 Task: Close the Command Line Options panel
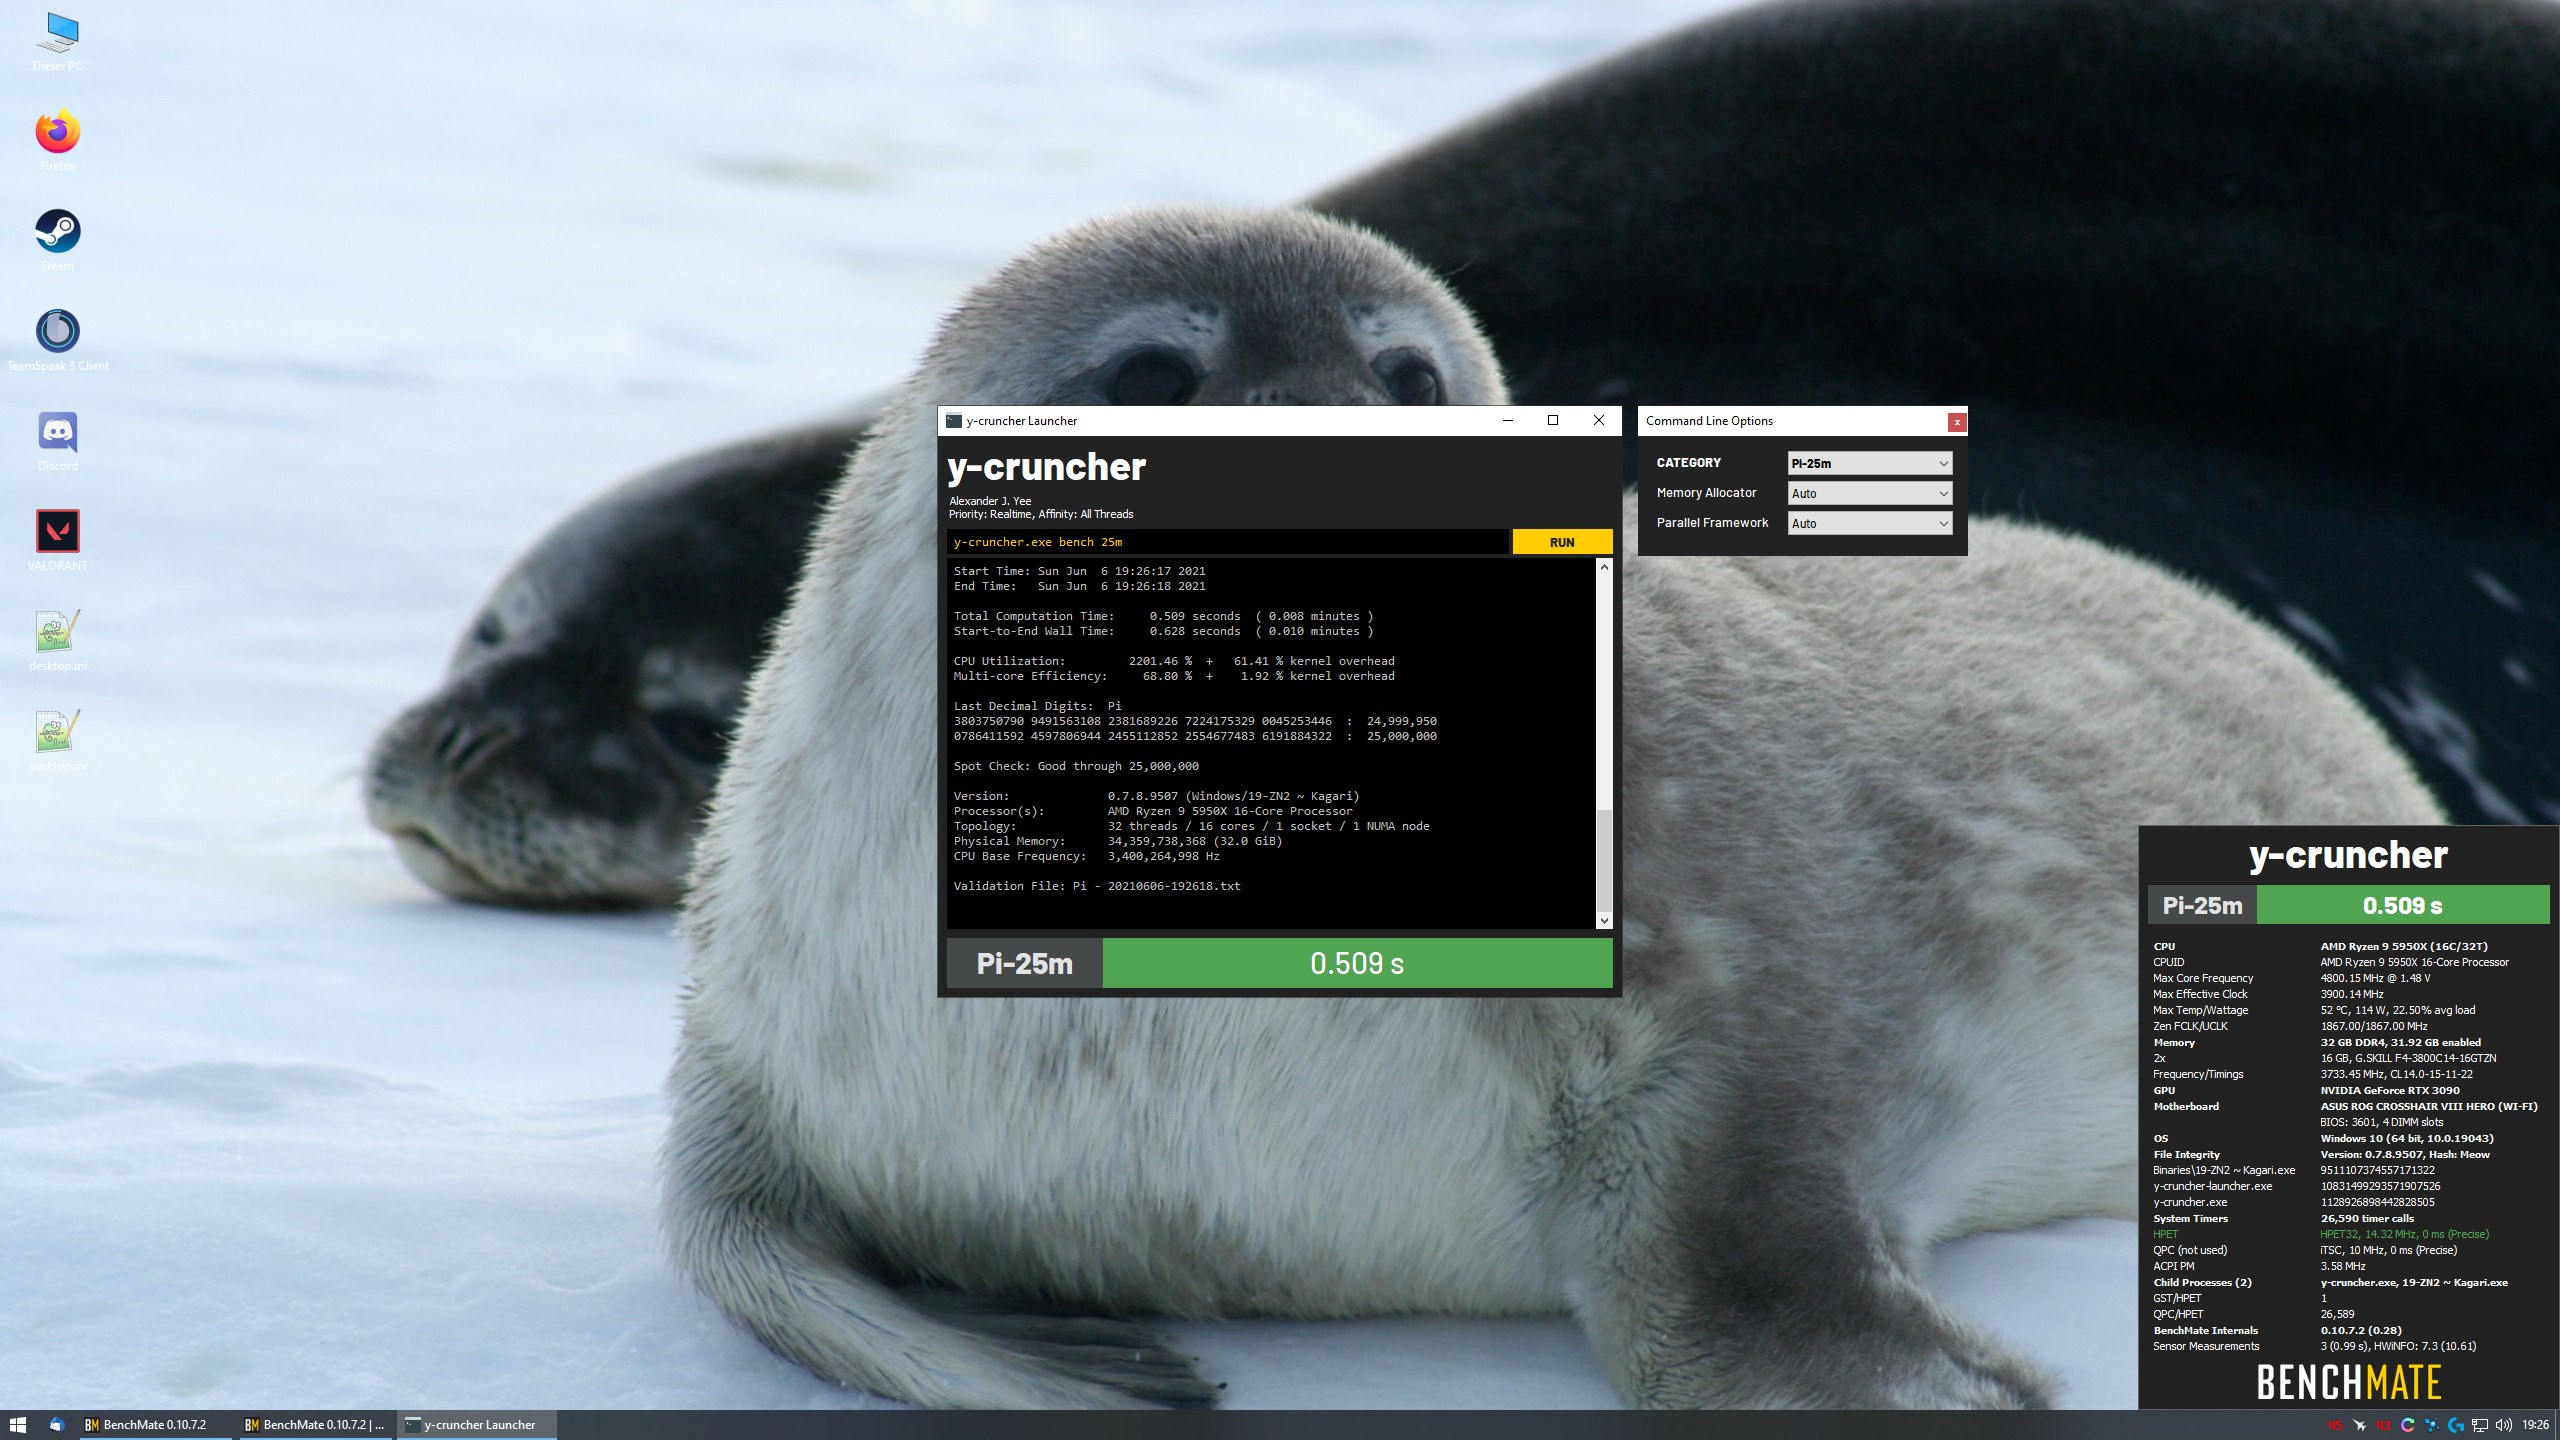pos(1957,422)
